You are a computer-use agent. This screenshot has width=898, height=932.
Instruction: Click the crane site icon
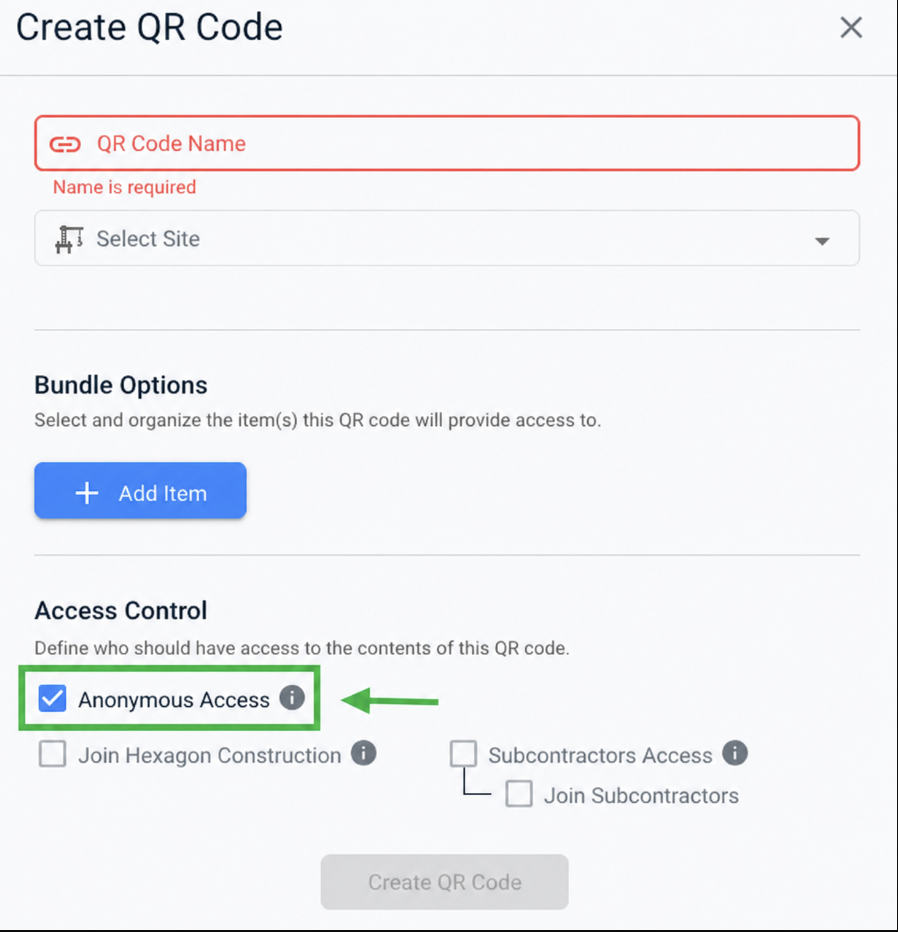point(69,239)
